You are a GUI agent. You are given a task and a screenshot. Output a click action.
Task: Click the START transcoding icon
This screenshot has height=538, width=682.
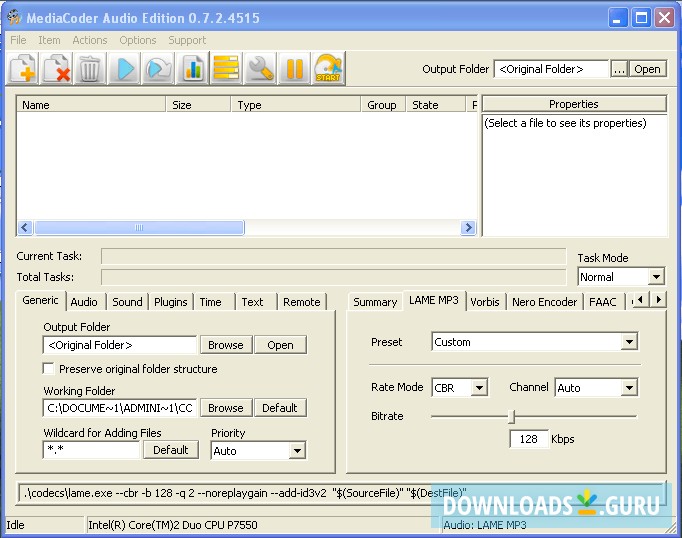pos(328,68)
